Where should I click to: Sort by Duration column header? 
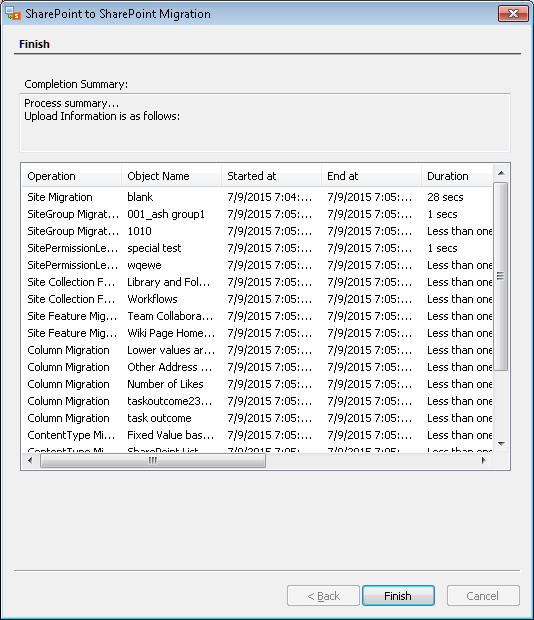point(457,176)
